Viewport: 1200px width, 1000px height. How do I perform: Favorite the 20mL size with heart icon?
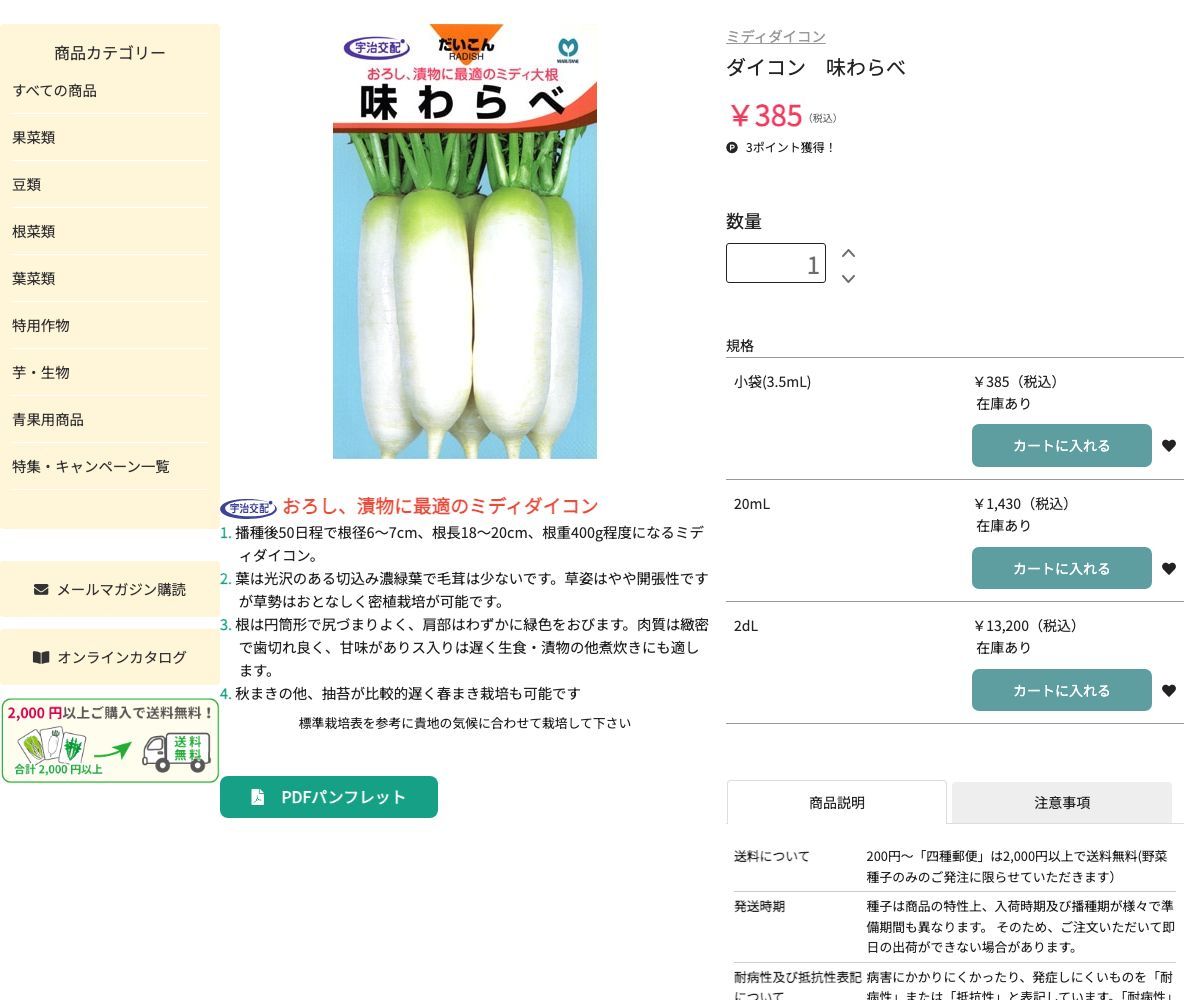click(1169, 568)
